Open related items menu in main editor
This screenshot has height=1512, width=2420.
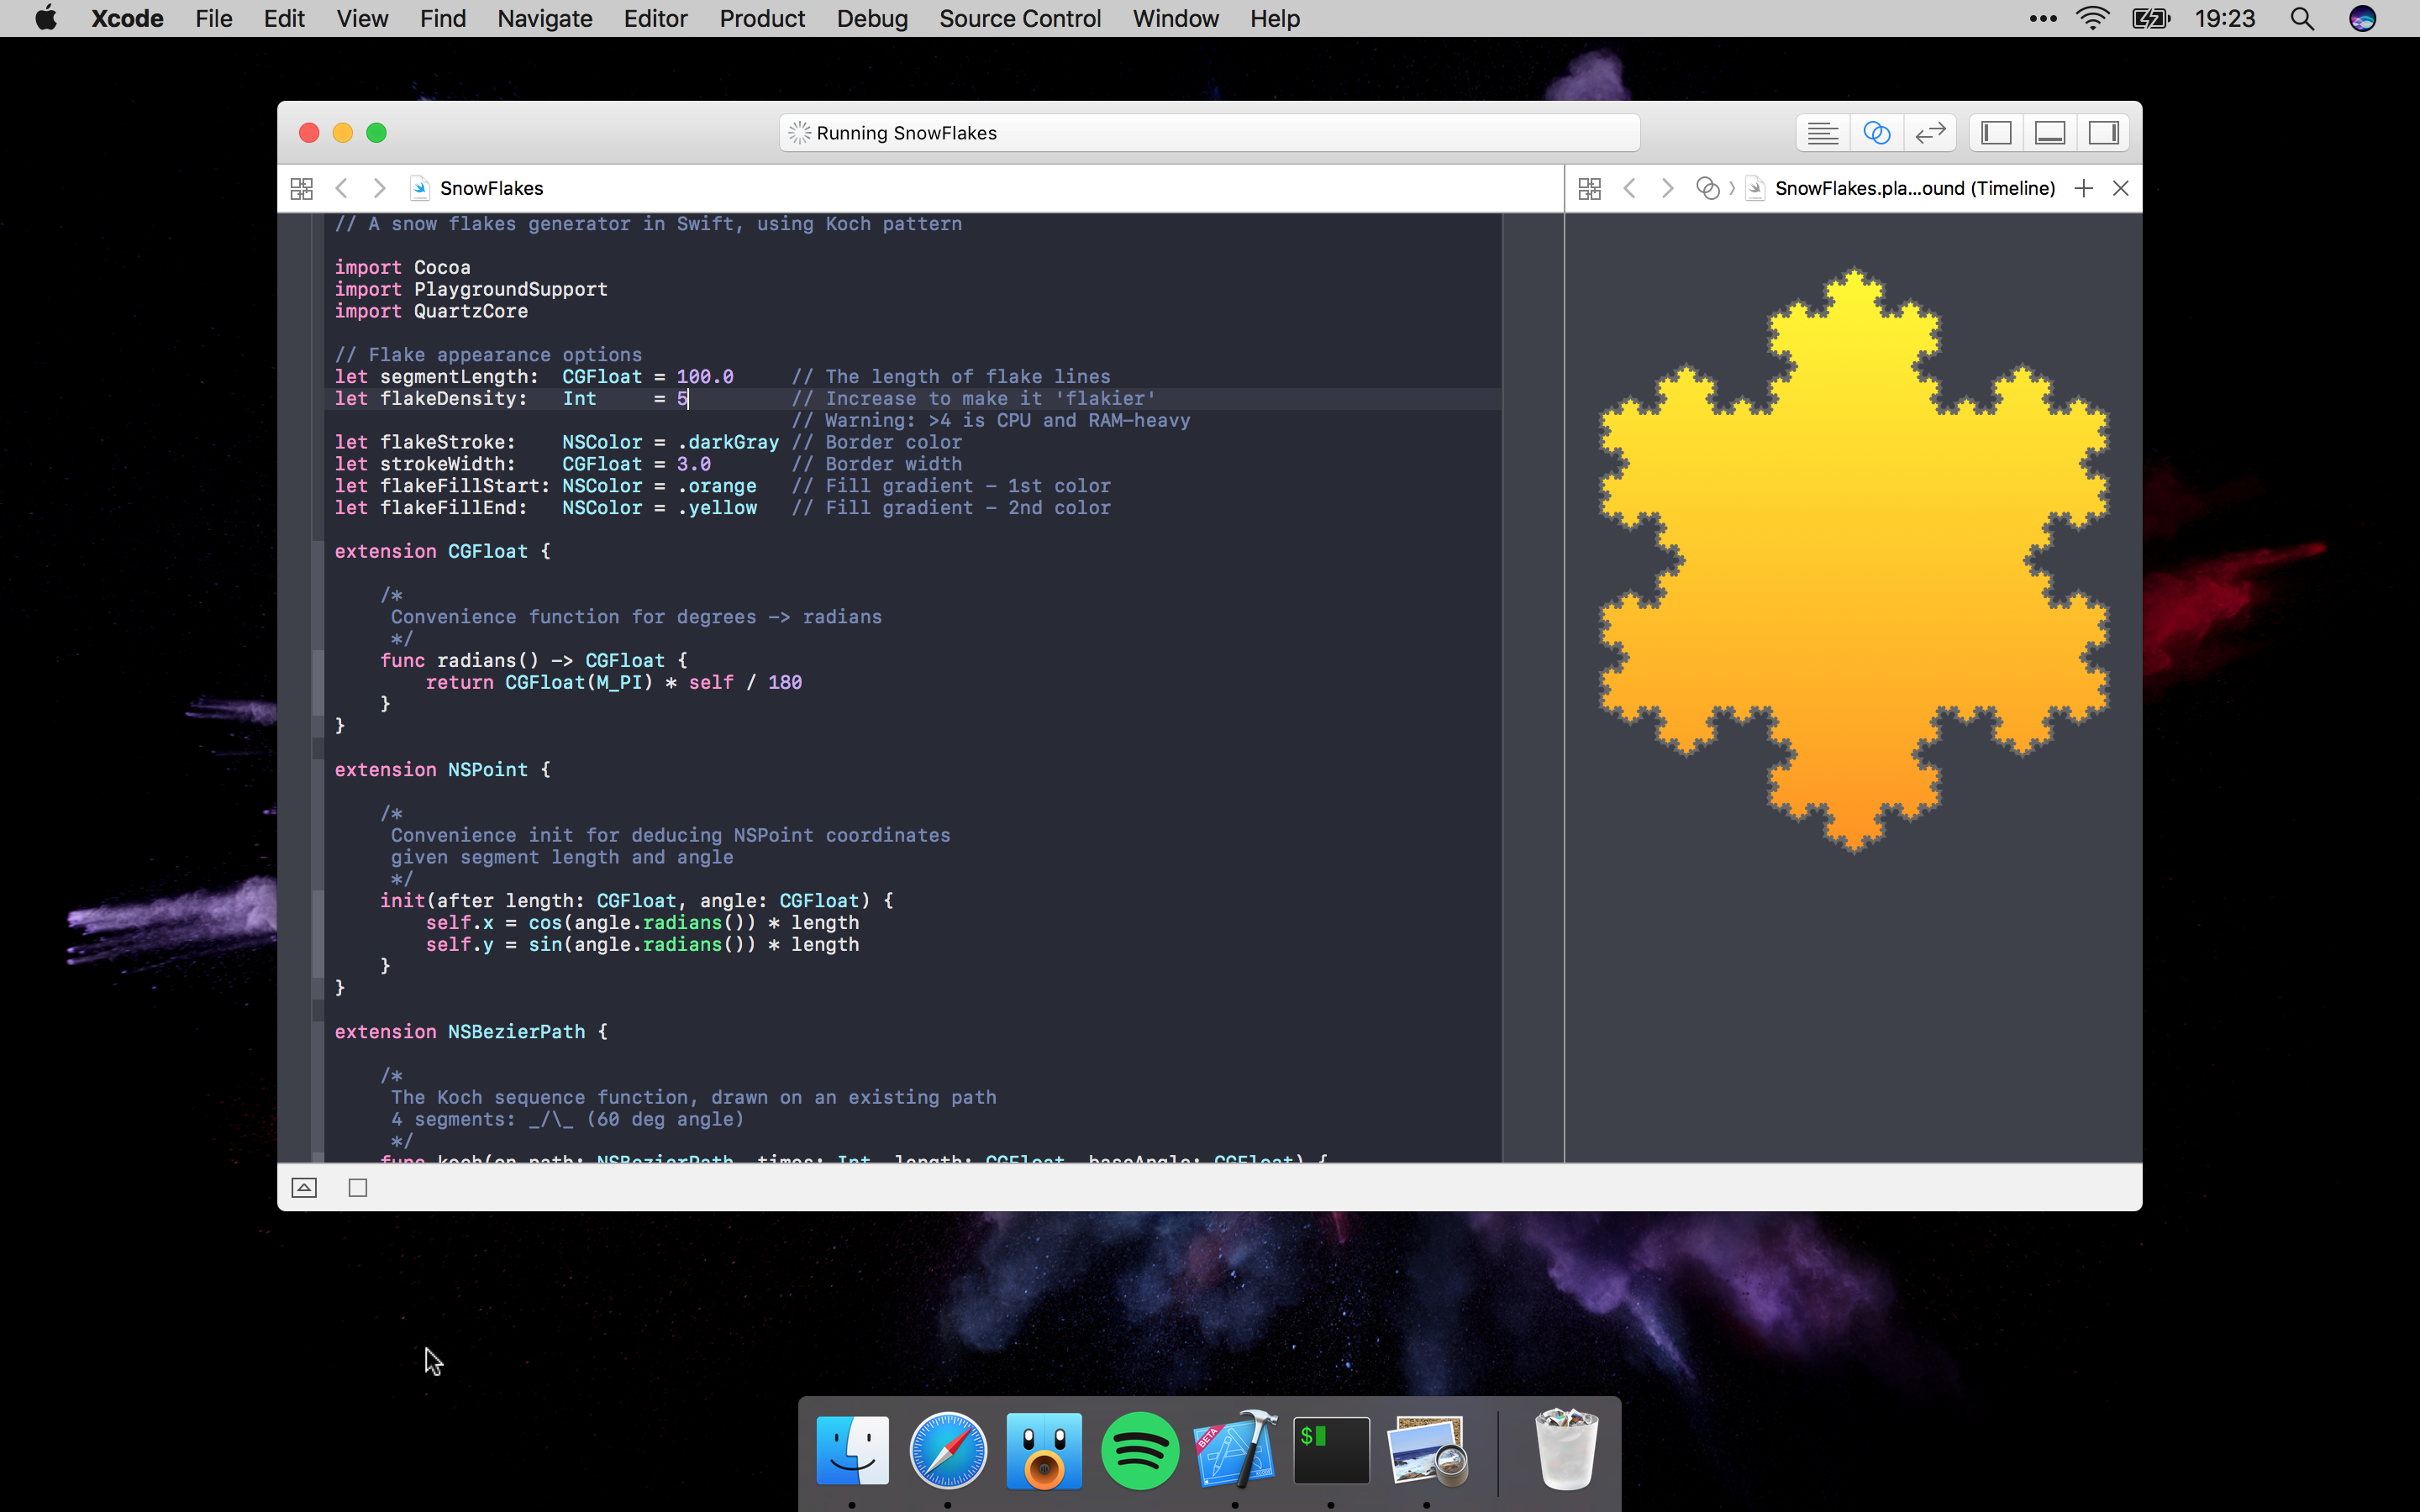pyautogui.click(x=301, y=188)
